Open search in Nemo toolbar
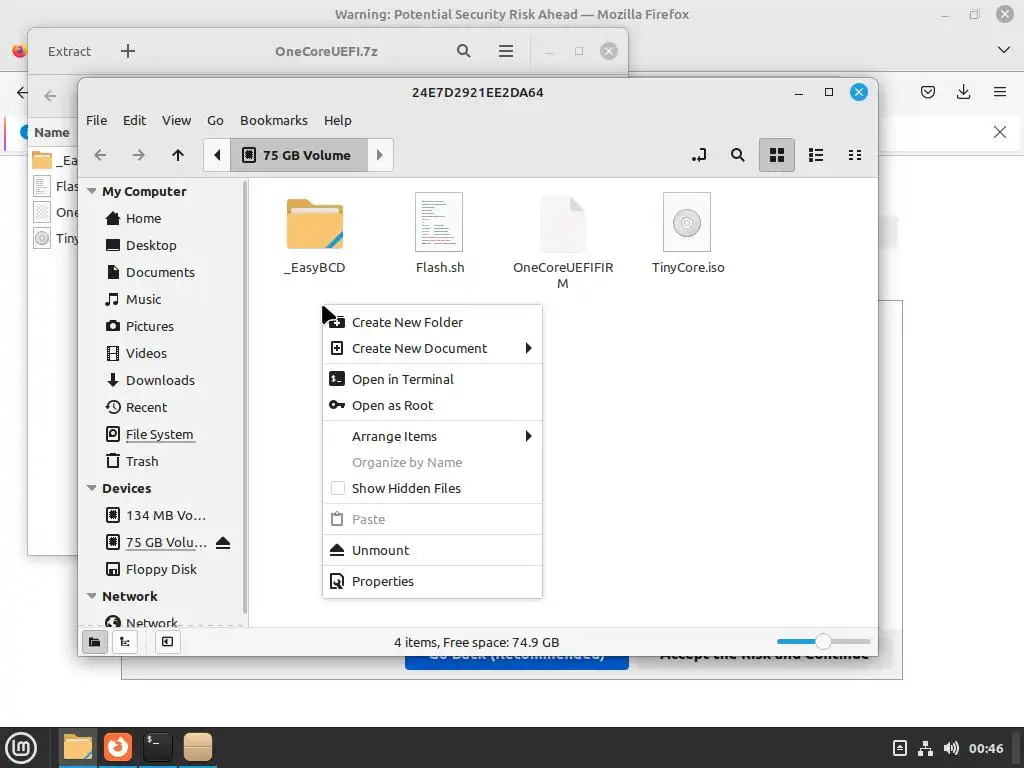1024x768 pixels. [737, 155]
